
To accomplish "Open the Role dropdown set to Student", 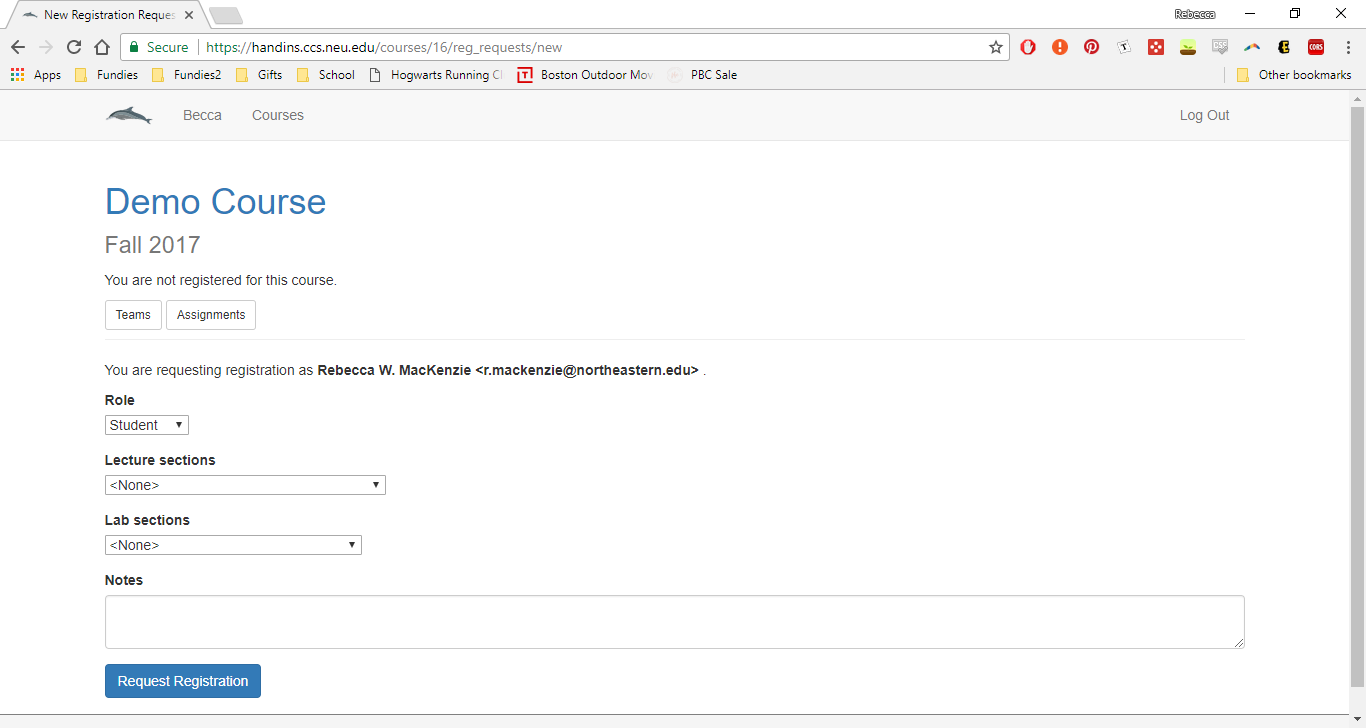I will (x=146, y=425).
